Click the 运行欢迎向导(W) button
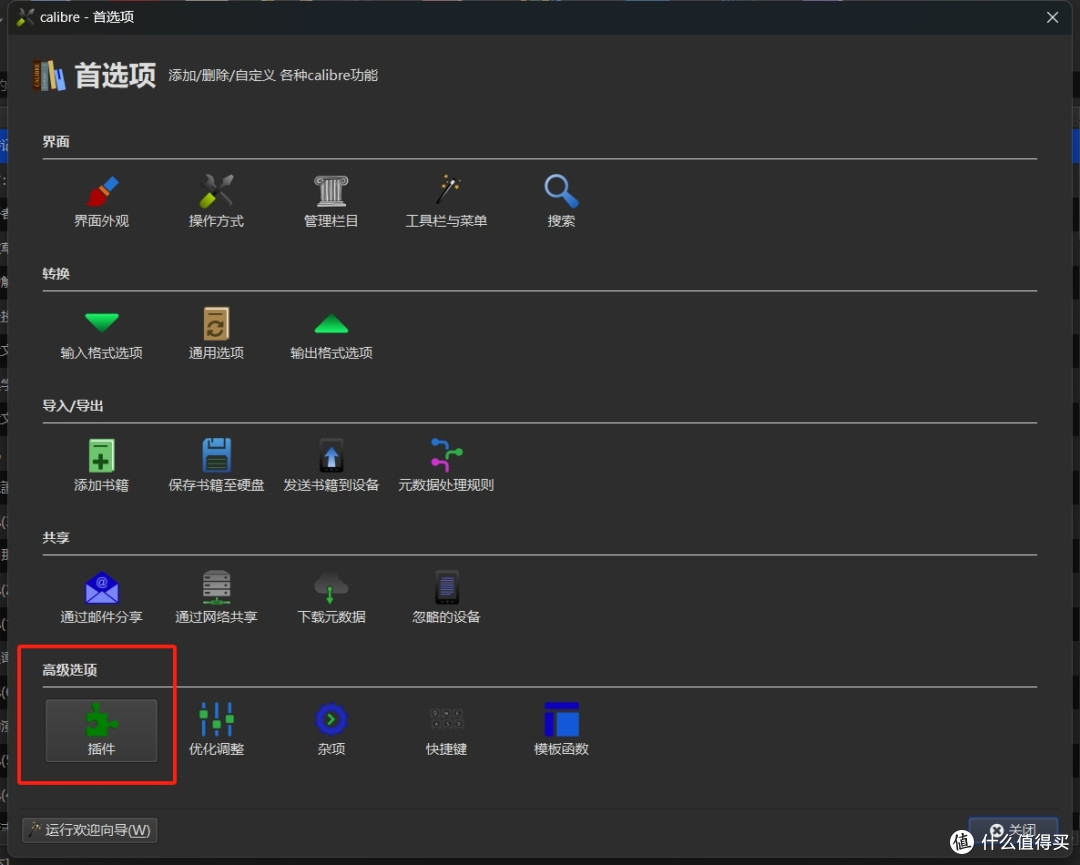The image size is (1080, 865). [90, 830]
